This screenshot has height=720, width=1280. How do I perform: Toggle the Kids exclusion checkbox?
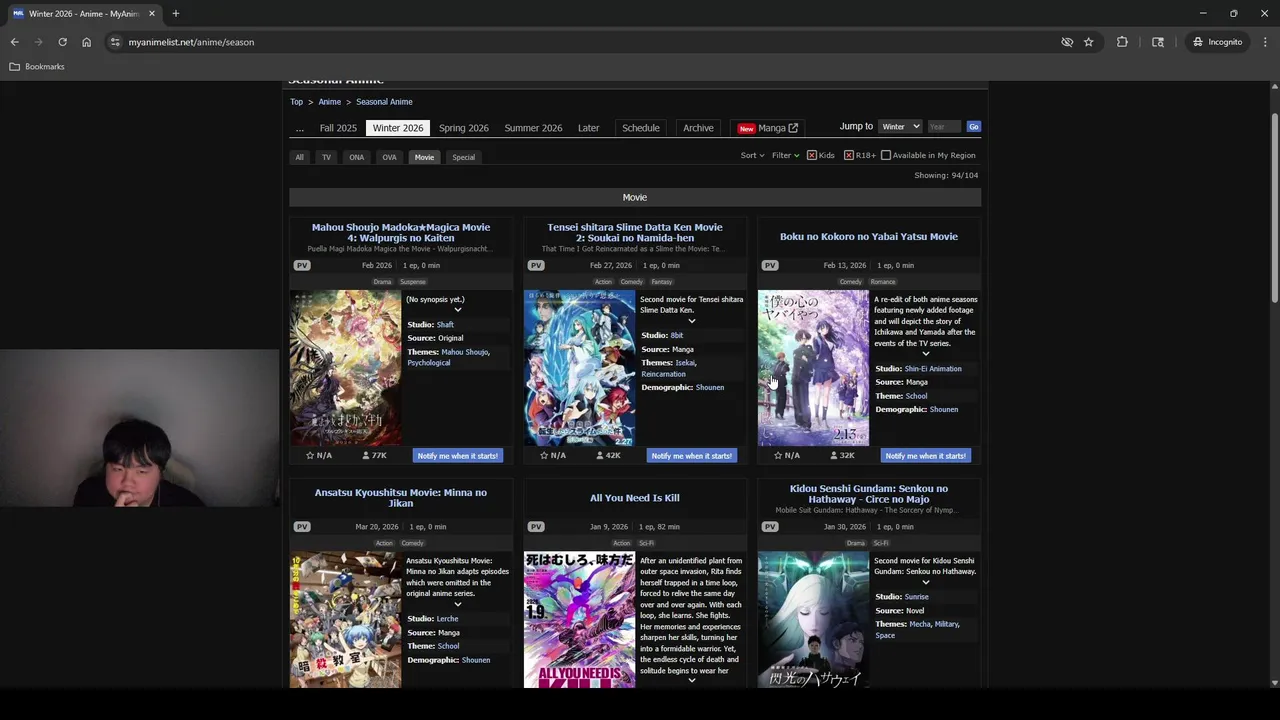pyautogui.click(x=811, y=155)
